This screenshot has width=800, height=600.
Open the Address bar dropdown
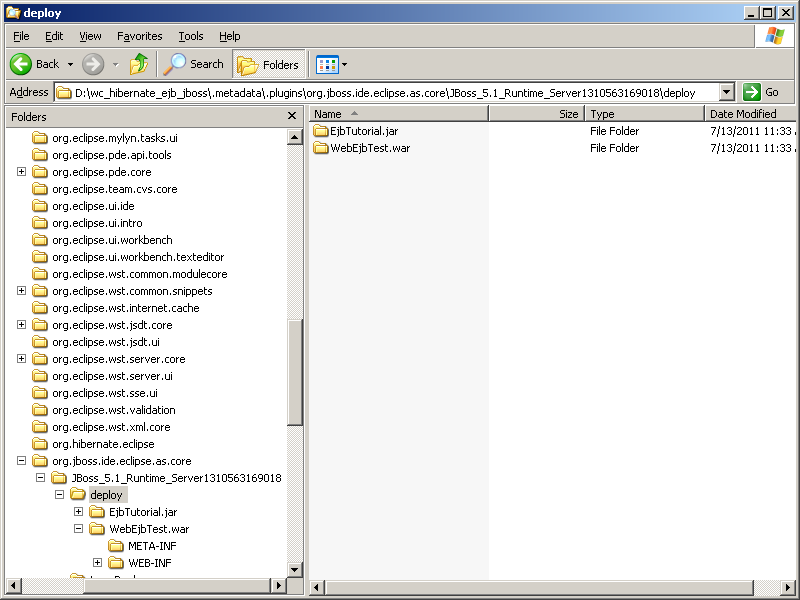727,92
